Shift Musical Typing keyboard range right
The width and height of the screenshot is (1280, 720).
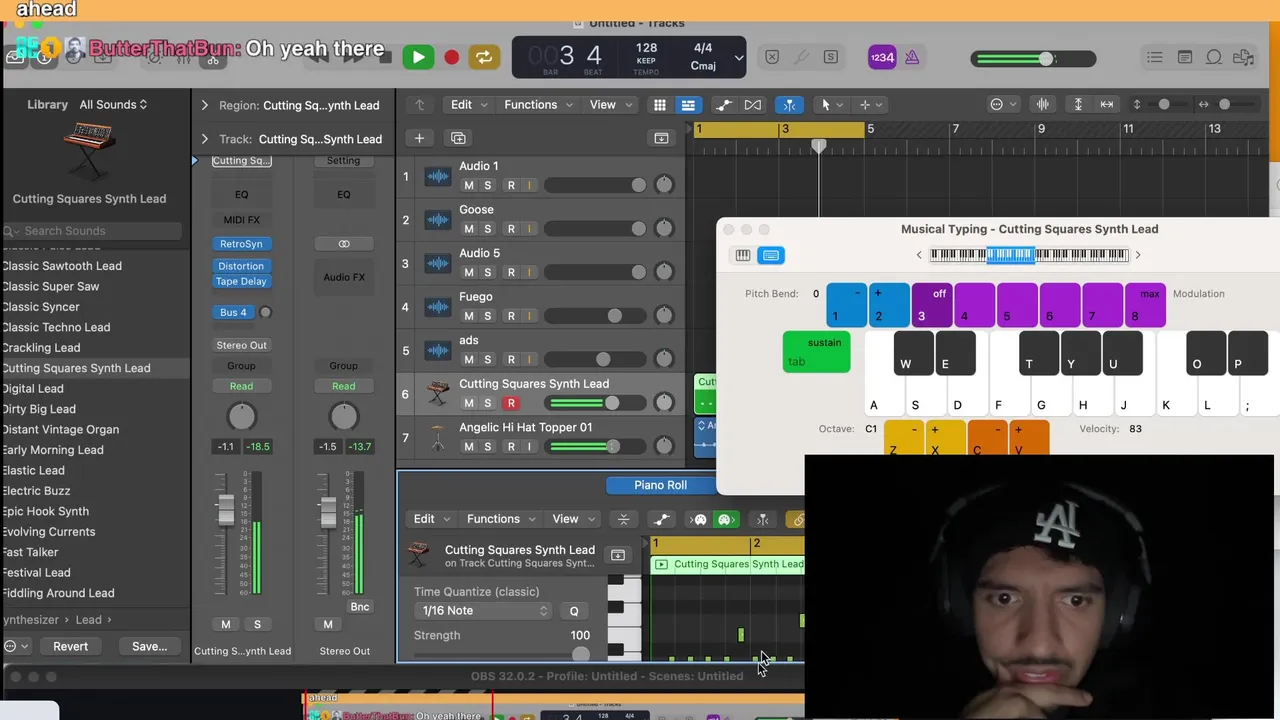coord(1137,255)
